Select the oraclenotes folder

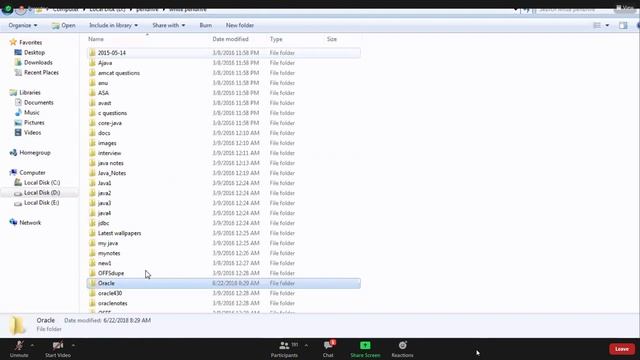pos(224,303)
